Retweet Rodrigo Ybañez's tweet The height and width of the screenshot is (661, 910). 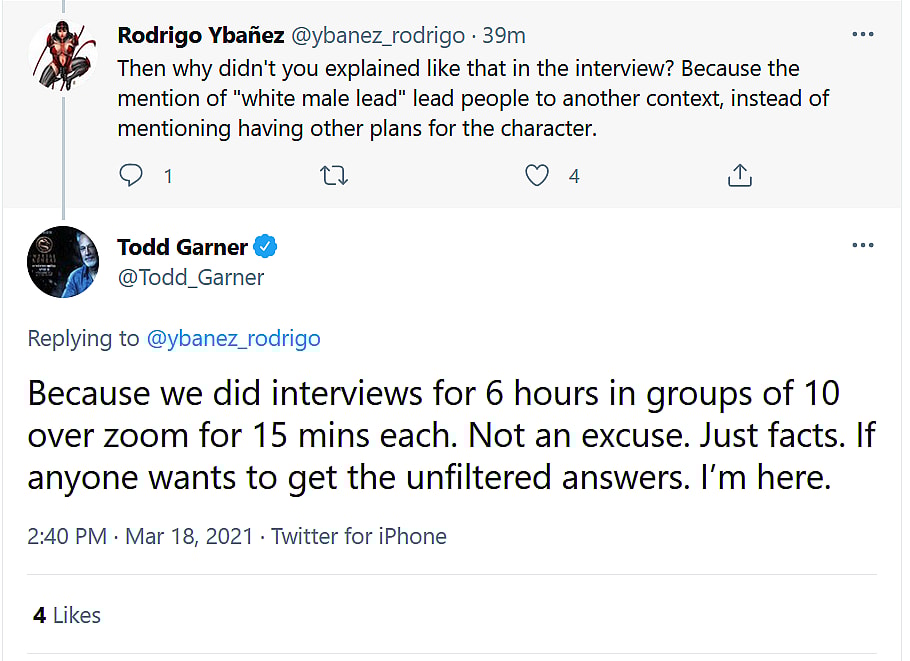point(333,176)
